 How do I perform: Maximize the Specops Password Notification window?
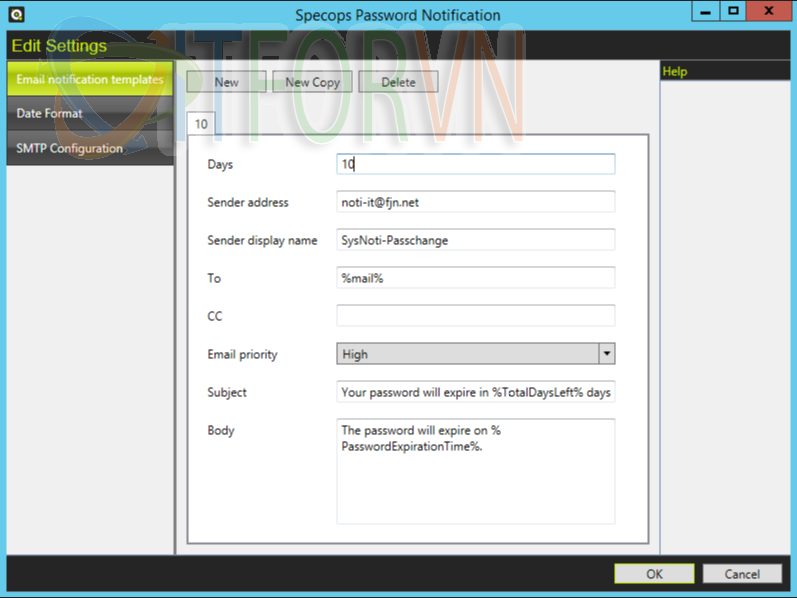coord(734,11)
